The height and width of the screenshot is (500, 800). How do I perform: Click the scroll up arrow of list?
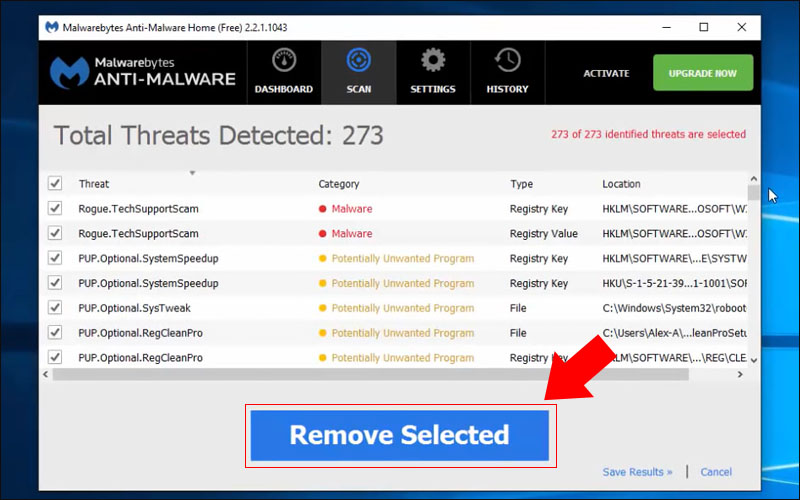point(754,179)
